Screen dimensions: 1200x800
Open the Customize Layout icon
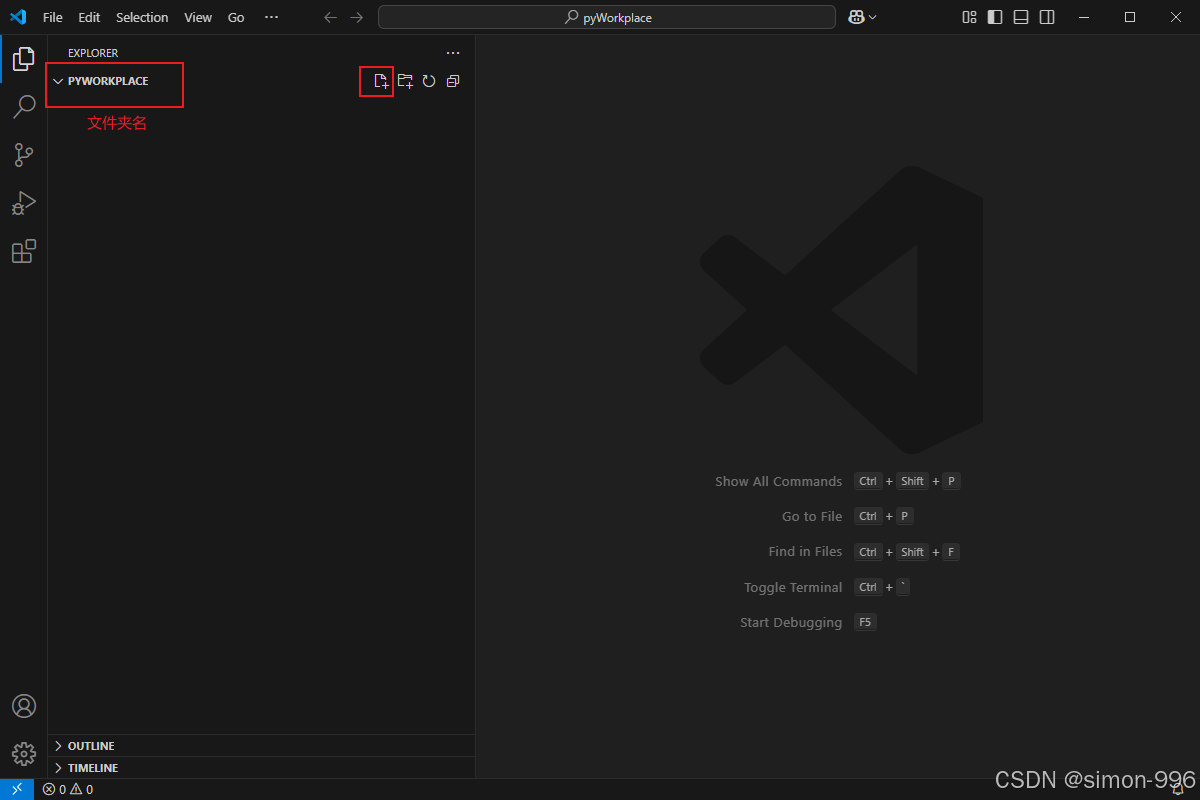pos(969,17)
